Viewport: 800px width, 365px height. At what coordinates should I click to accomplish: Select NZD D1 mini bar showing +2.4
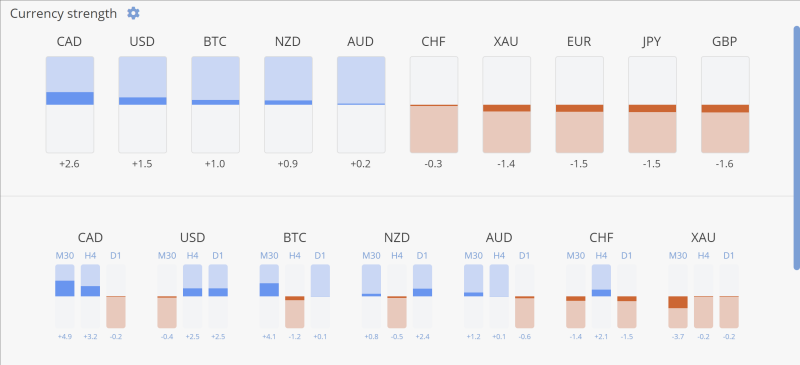(x=422, y=296)
